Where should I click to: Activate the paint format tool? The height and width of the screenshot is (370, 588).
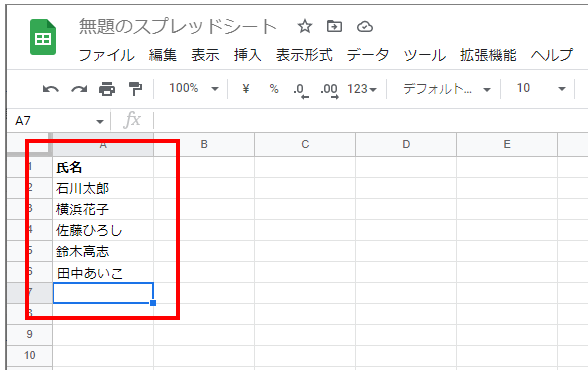(135, 89)
